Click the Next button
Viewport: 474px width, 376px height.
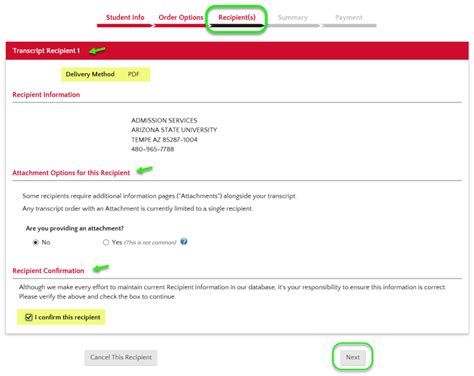(353, 357)
